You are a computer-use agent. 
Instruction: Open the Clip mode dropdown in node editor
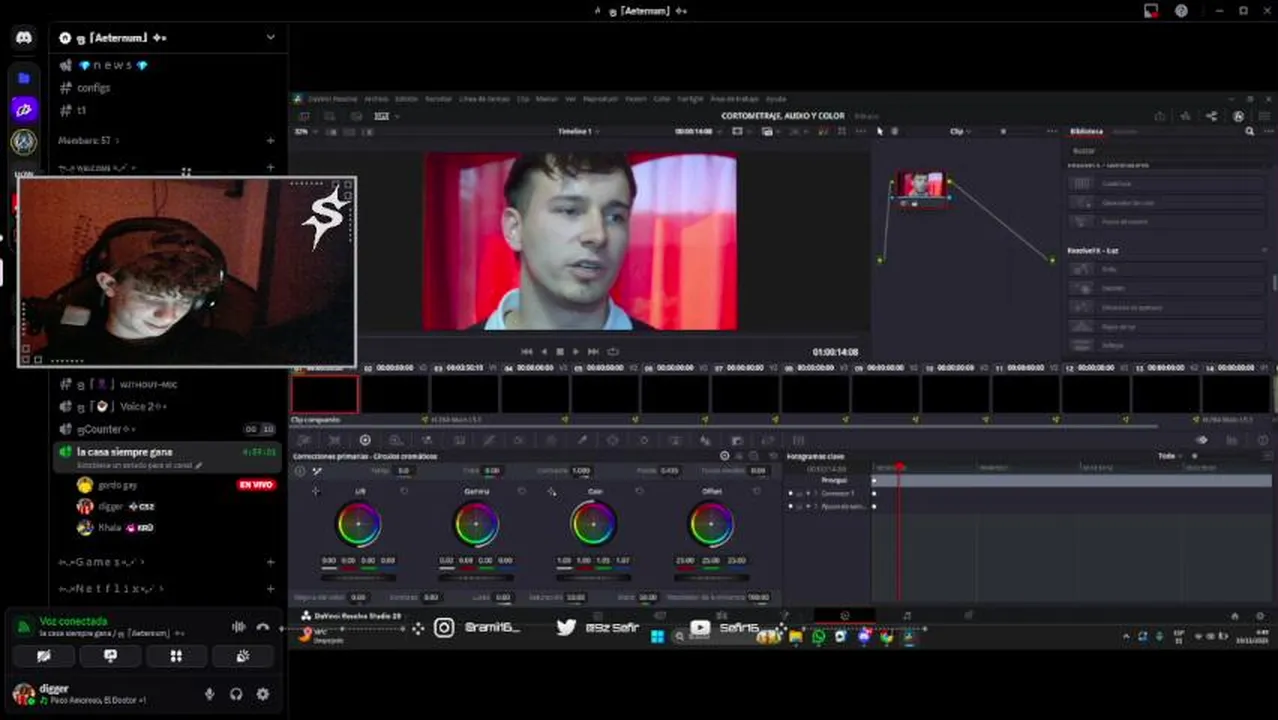[x=960, y=132]
